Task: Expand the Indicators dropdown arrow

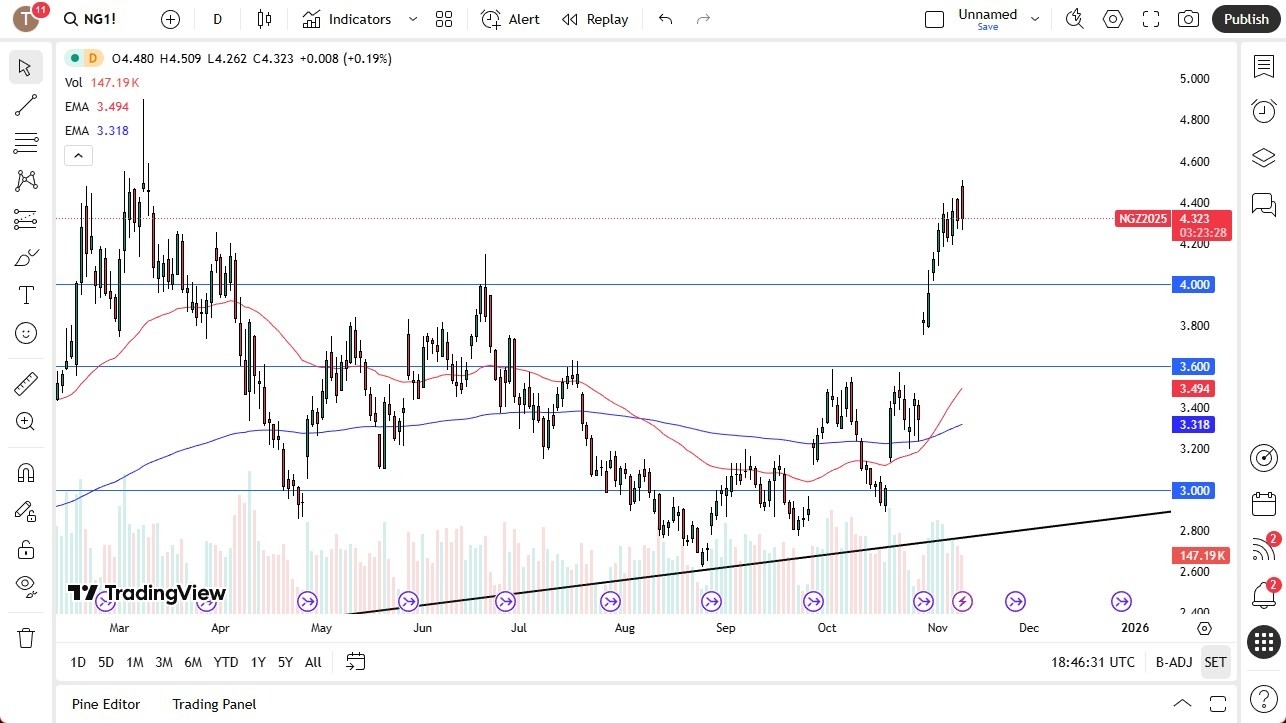Action: [x=411, y=19]
